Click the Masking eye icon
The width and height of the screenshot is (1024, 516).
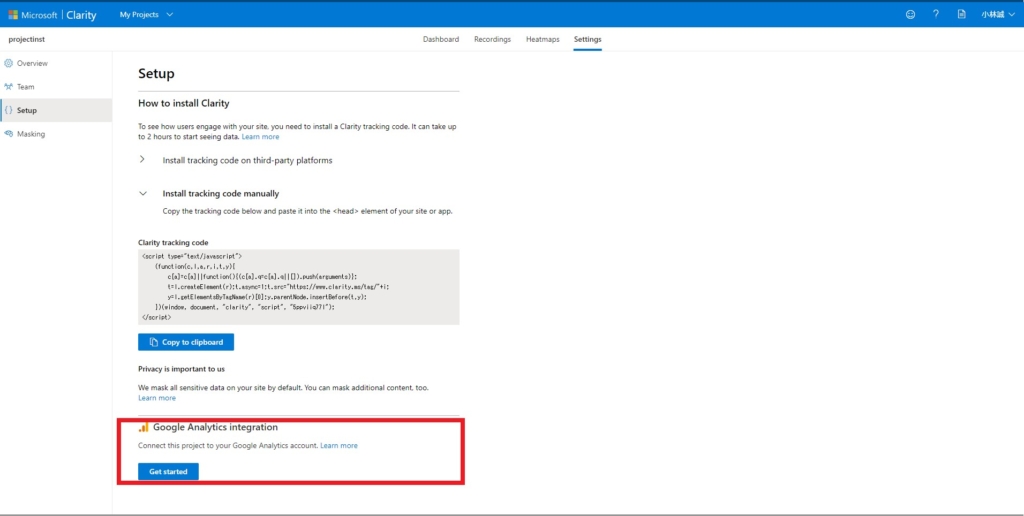click(x=8, y=134)
